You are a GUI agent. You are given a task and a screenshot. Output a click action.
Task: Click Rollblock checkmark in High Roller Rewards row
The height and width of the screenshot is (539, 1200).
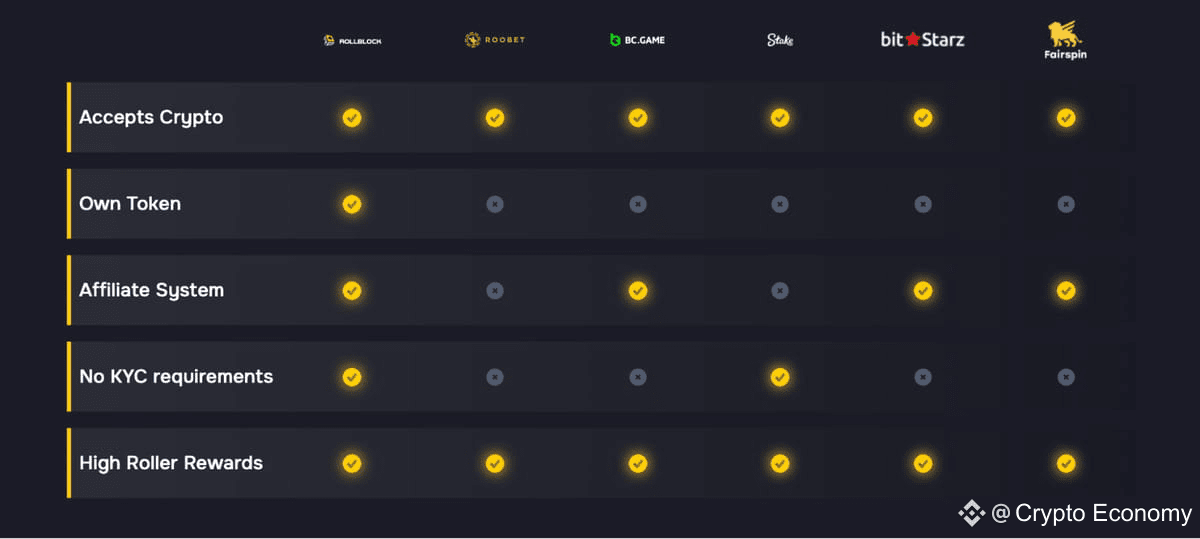352,464
